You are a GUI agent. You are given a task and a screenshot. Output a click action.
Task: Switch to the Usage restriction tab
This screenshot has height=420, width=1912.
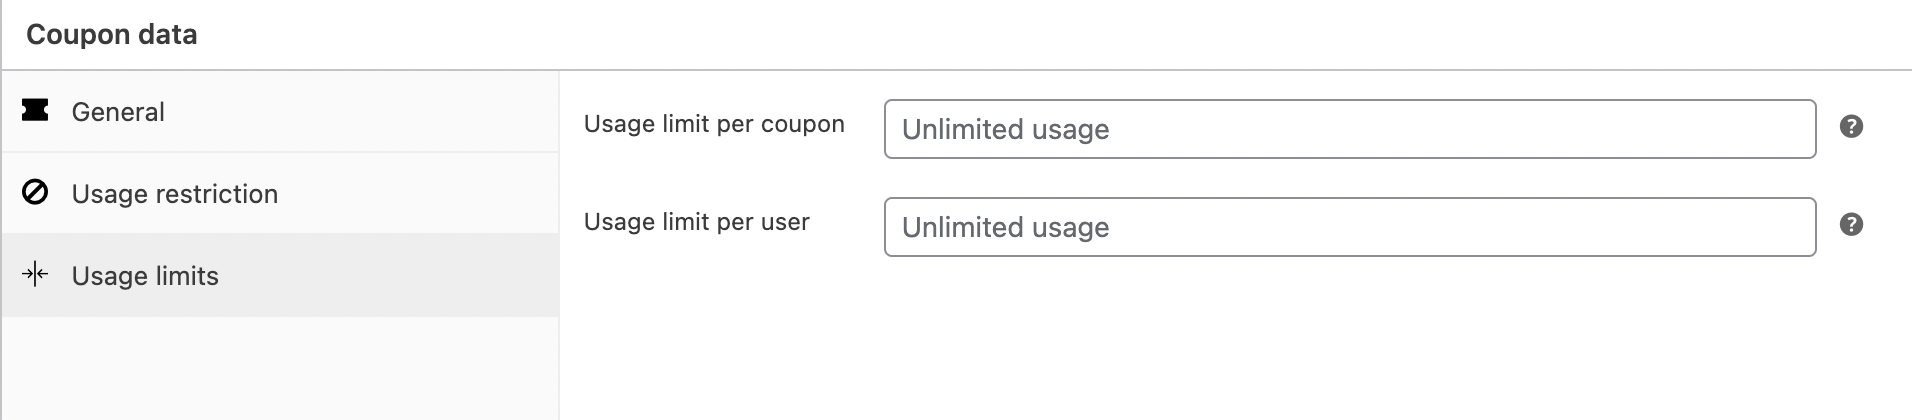175,194
